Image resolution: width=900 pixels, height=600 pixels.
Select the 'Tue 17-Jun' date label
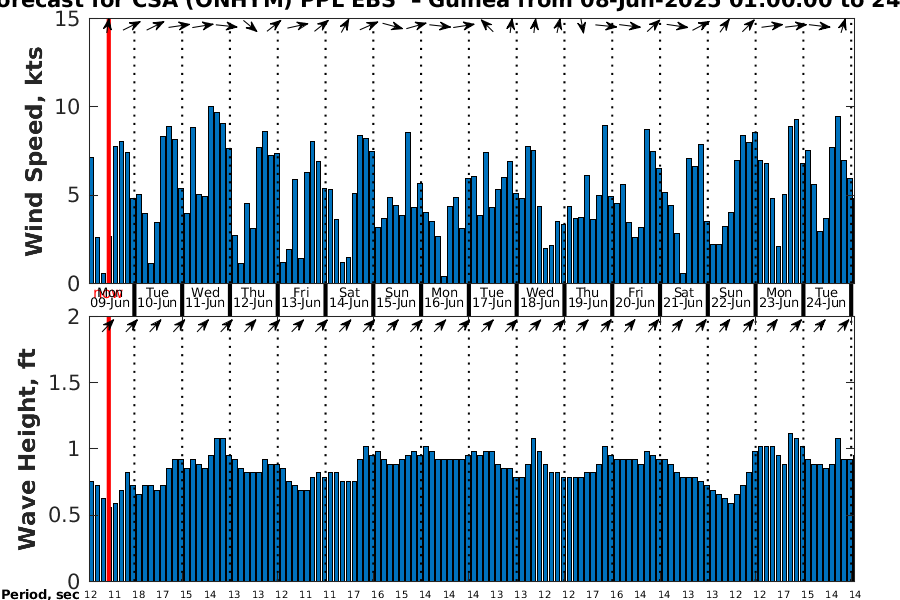492,298
